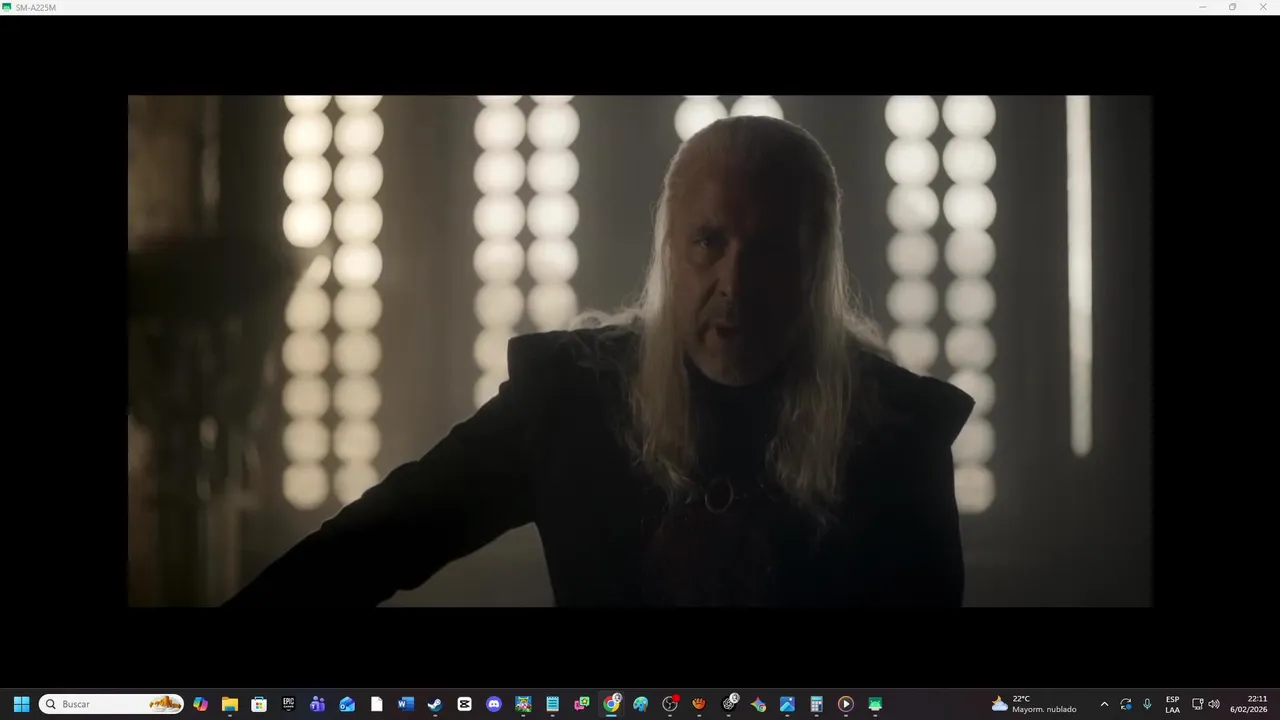The width and height of the screenshot is (1280, 720).
Task: Click the microphone tray icon
Action: tap(1147, 704)
